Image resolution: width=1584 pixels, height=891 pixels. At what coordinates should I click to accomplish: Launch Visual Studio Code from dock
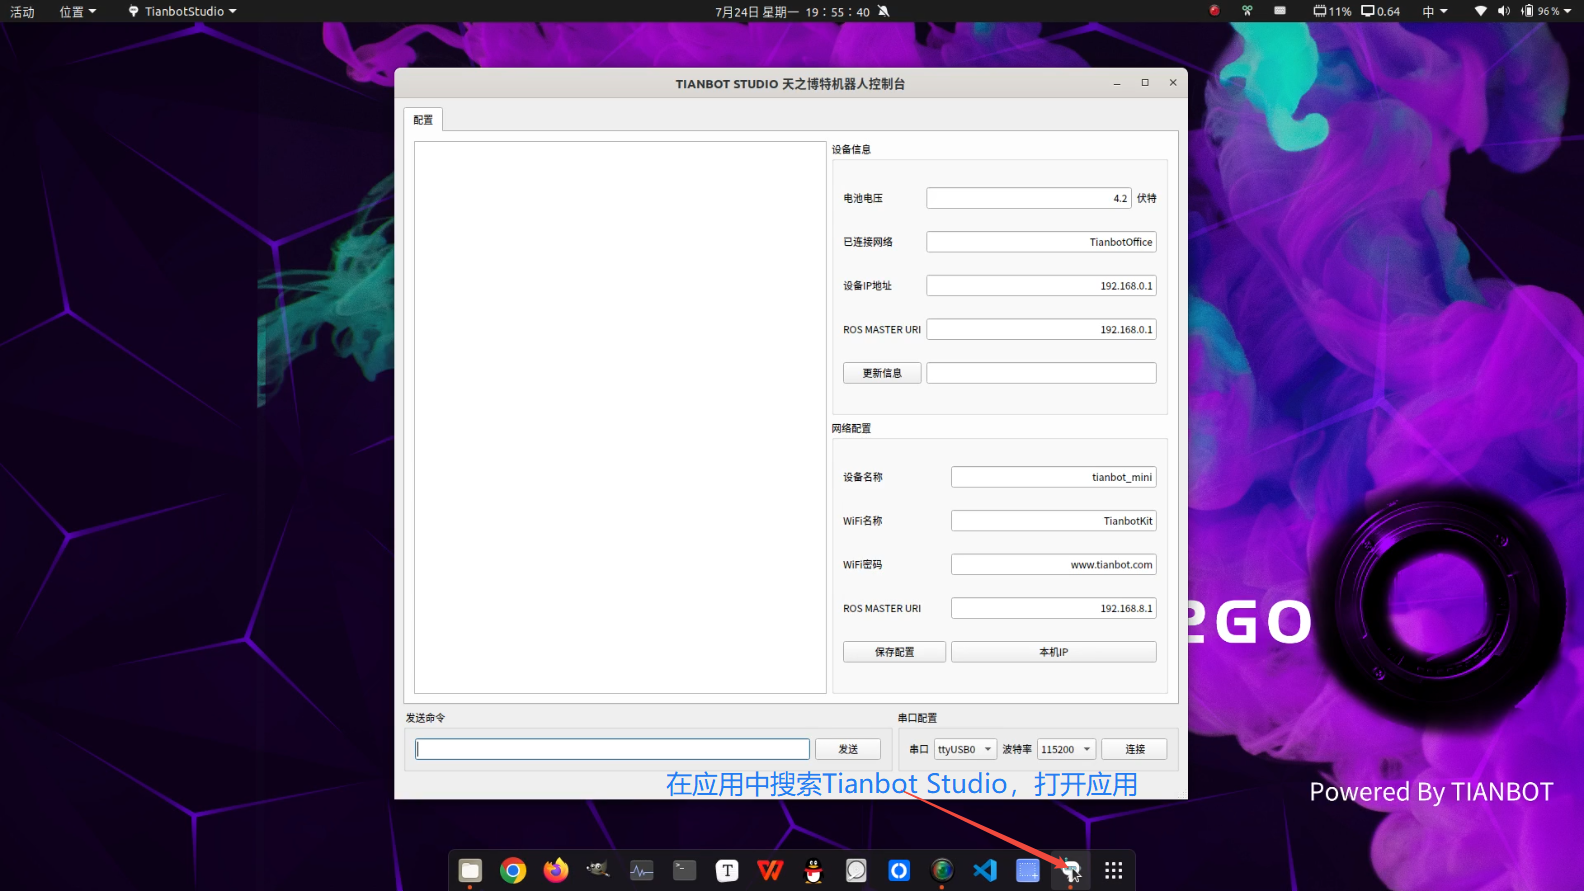tap(985, 871)
